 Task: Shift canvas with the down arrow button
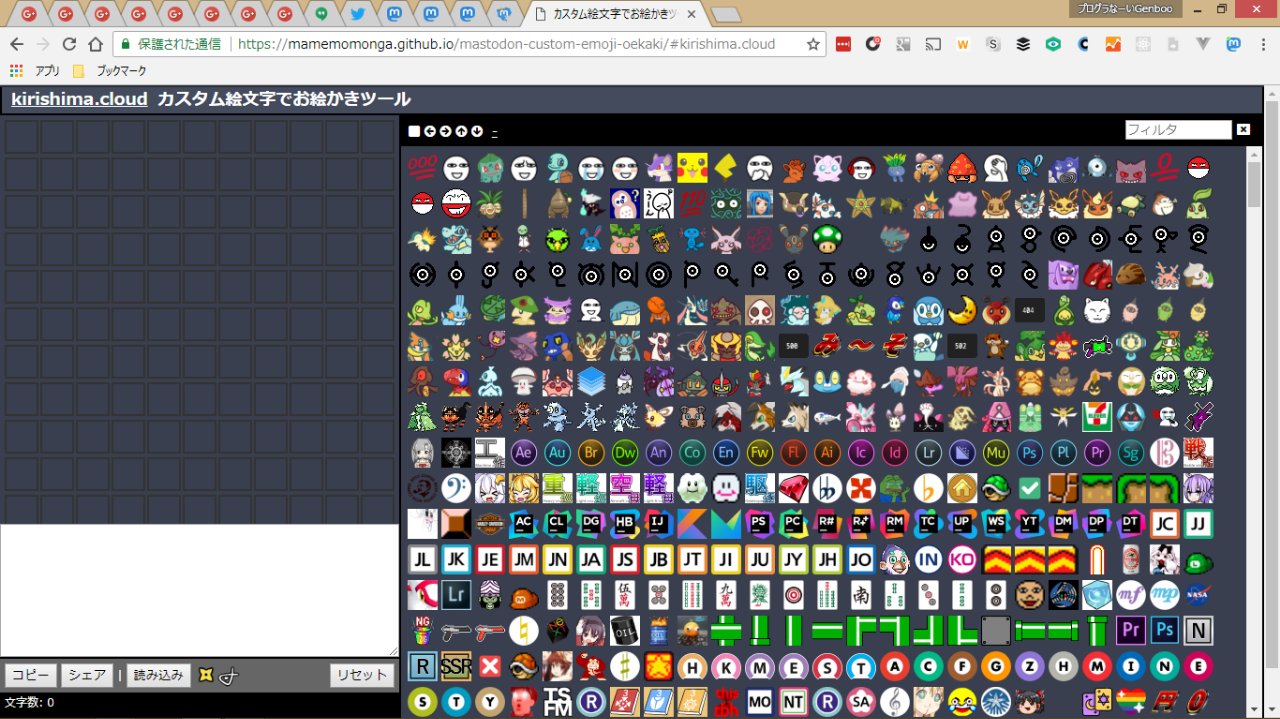tap(477, 131)
